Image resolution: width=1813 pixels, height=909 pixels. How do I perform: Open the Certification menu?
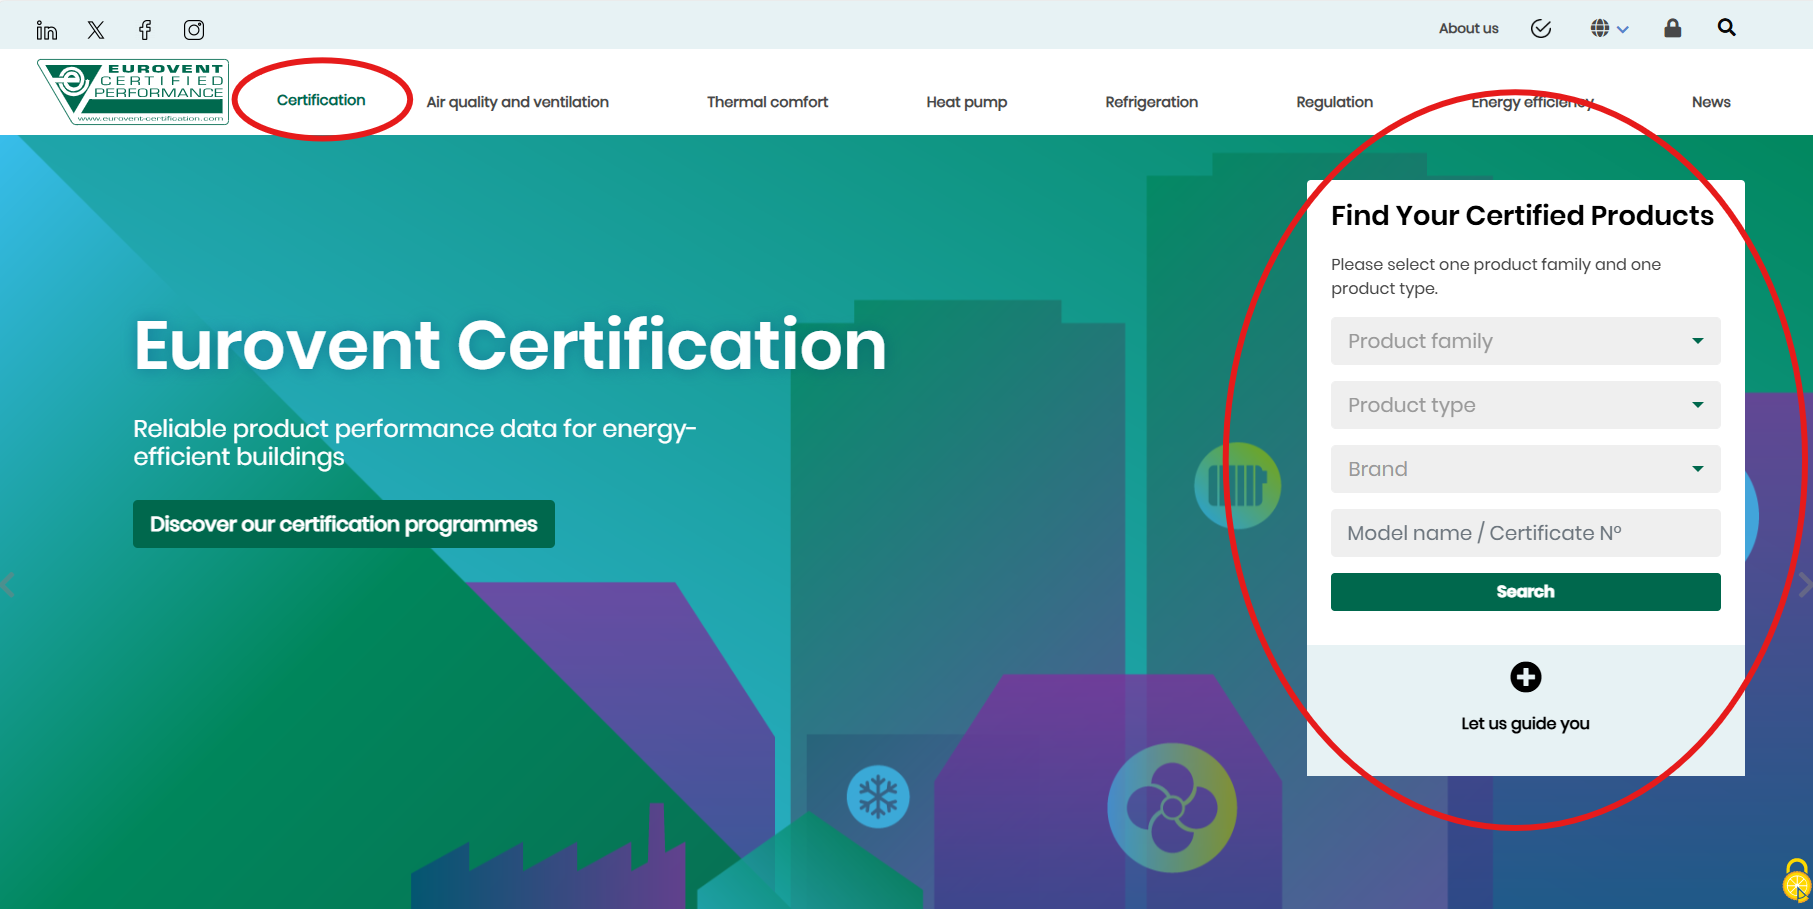(x=321, y=100)
